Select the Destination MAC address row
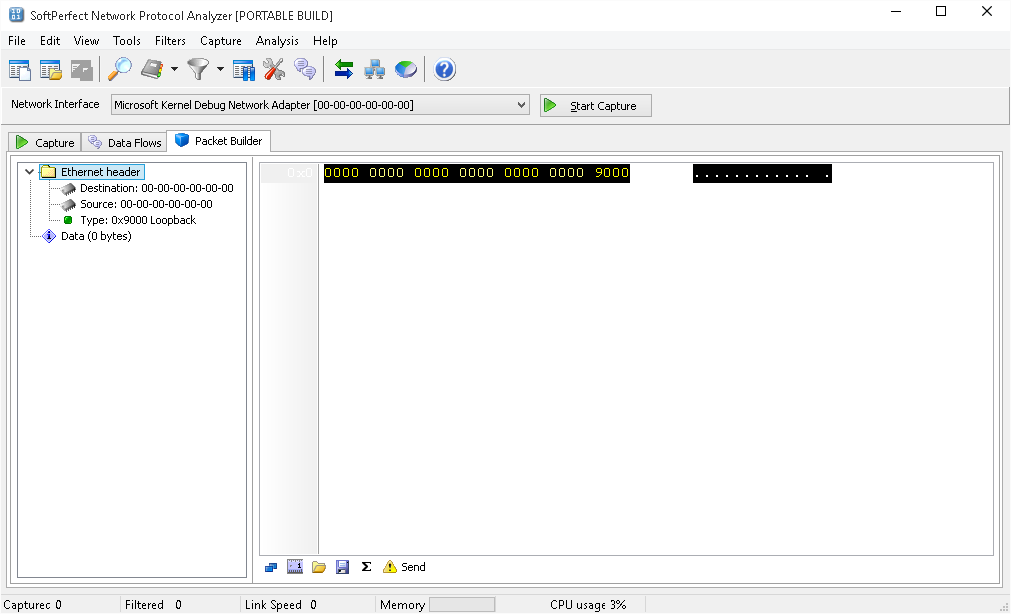 tap(157, 188)
